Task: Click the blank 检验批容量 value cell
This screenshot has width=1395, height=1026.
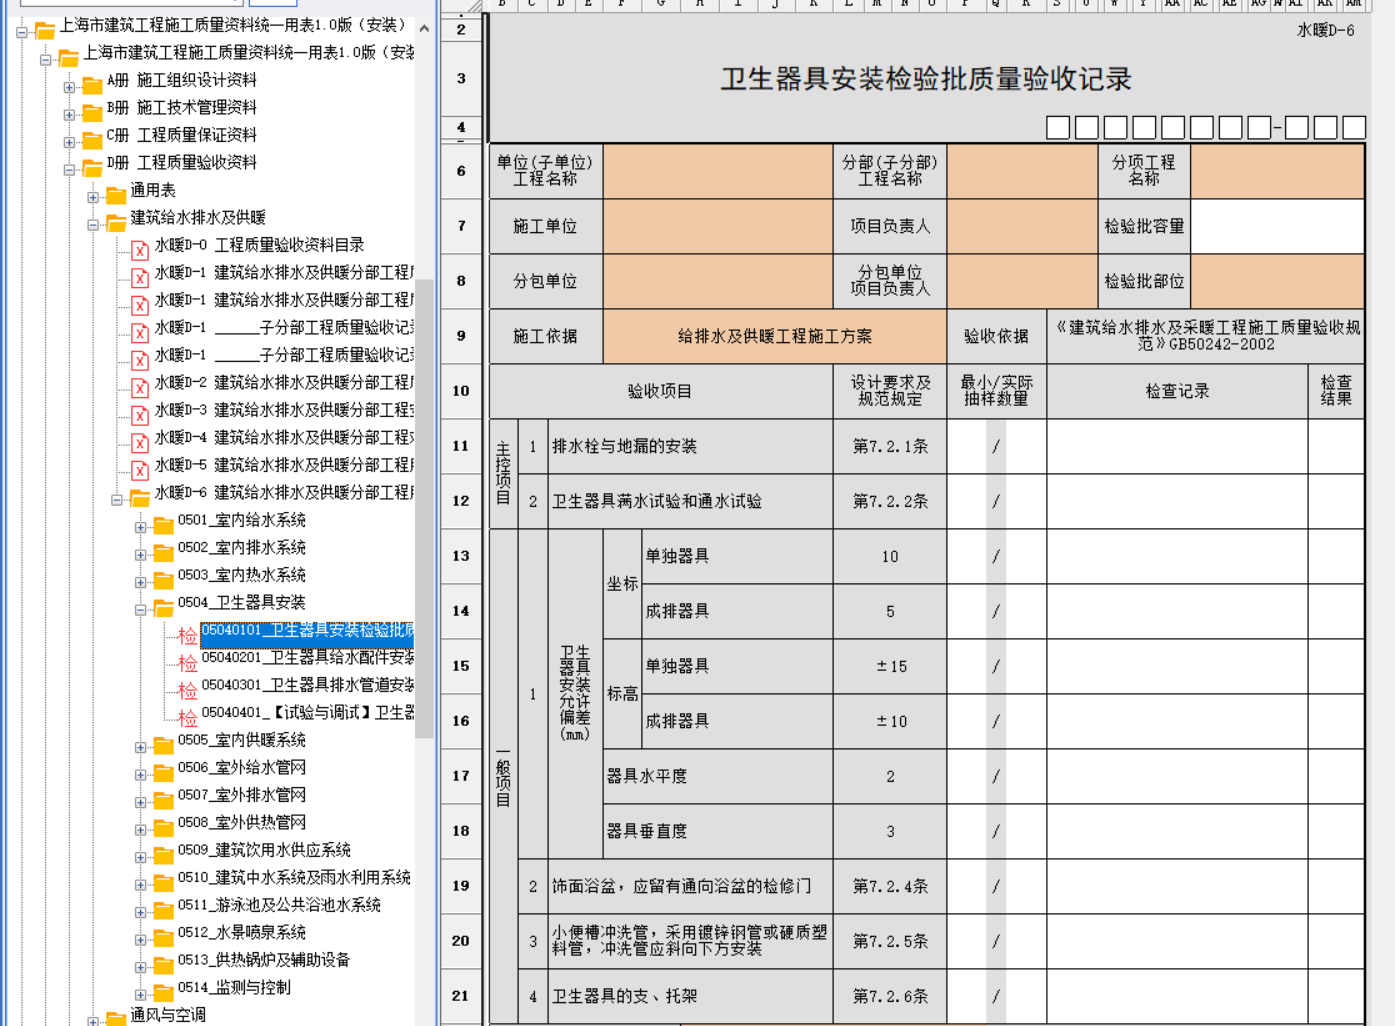Action: tap(1277, 226)
